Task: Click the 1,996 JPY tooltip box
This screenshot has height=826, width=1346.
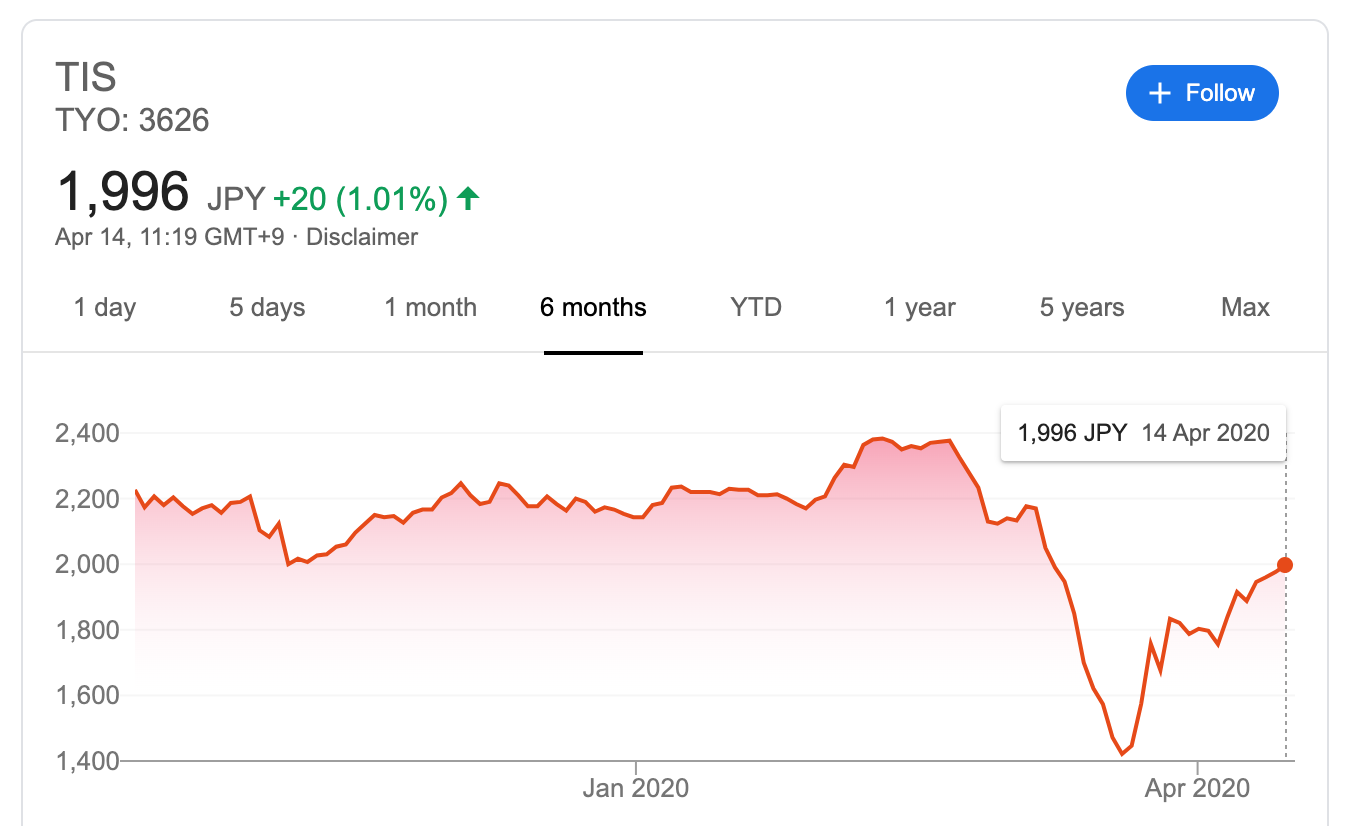Action: click(1143, 433)
